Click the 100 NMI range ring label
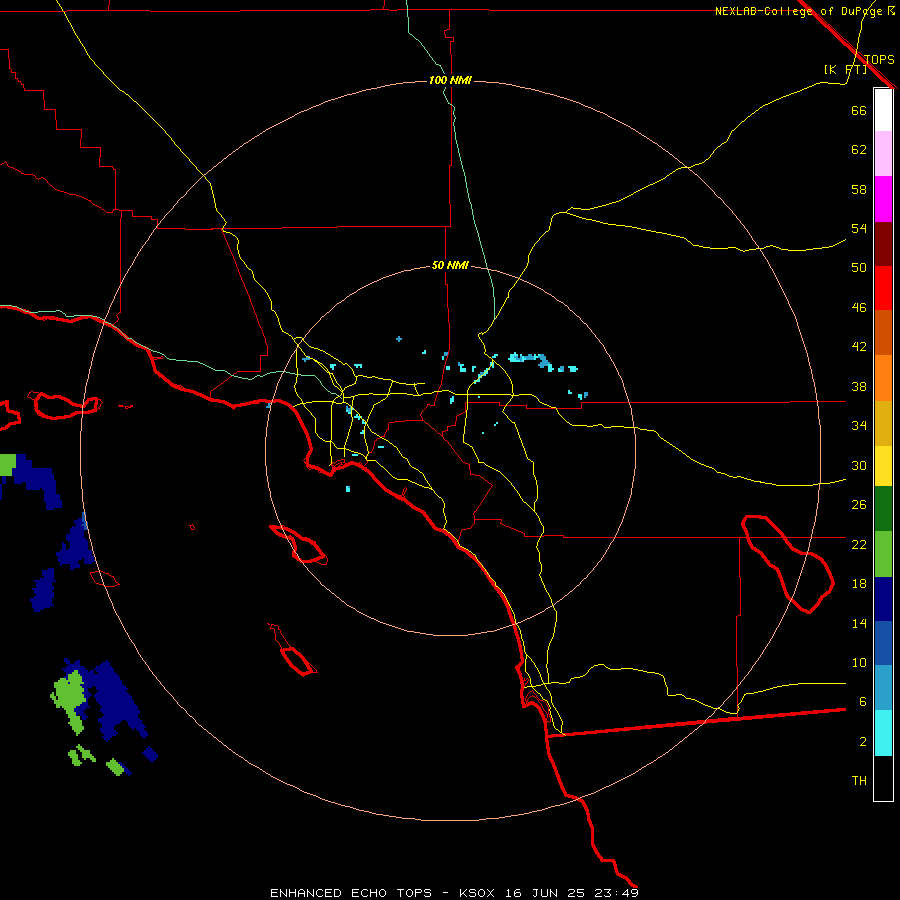This screenshot has width=900, height=900. [450, 80]
